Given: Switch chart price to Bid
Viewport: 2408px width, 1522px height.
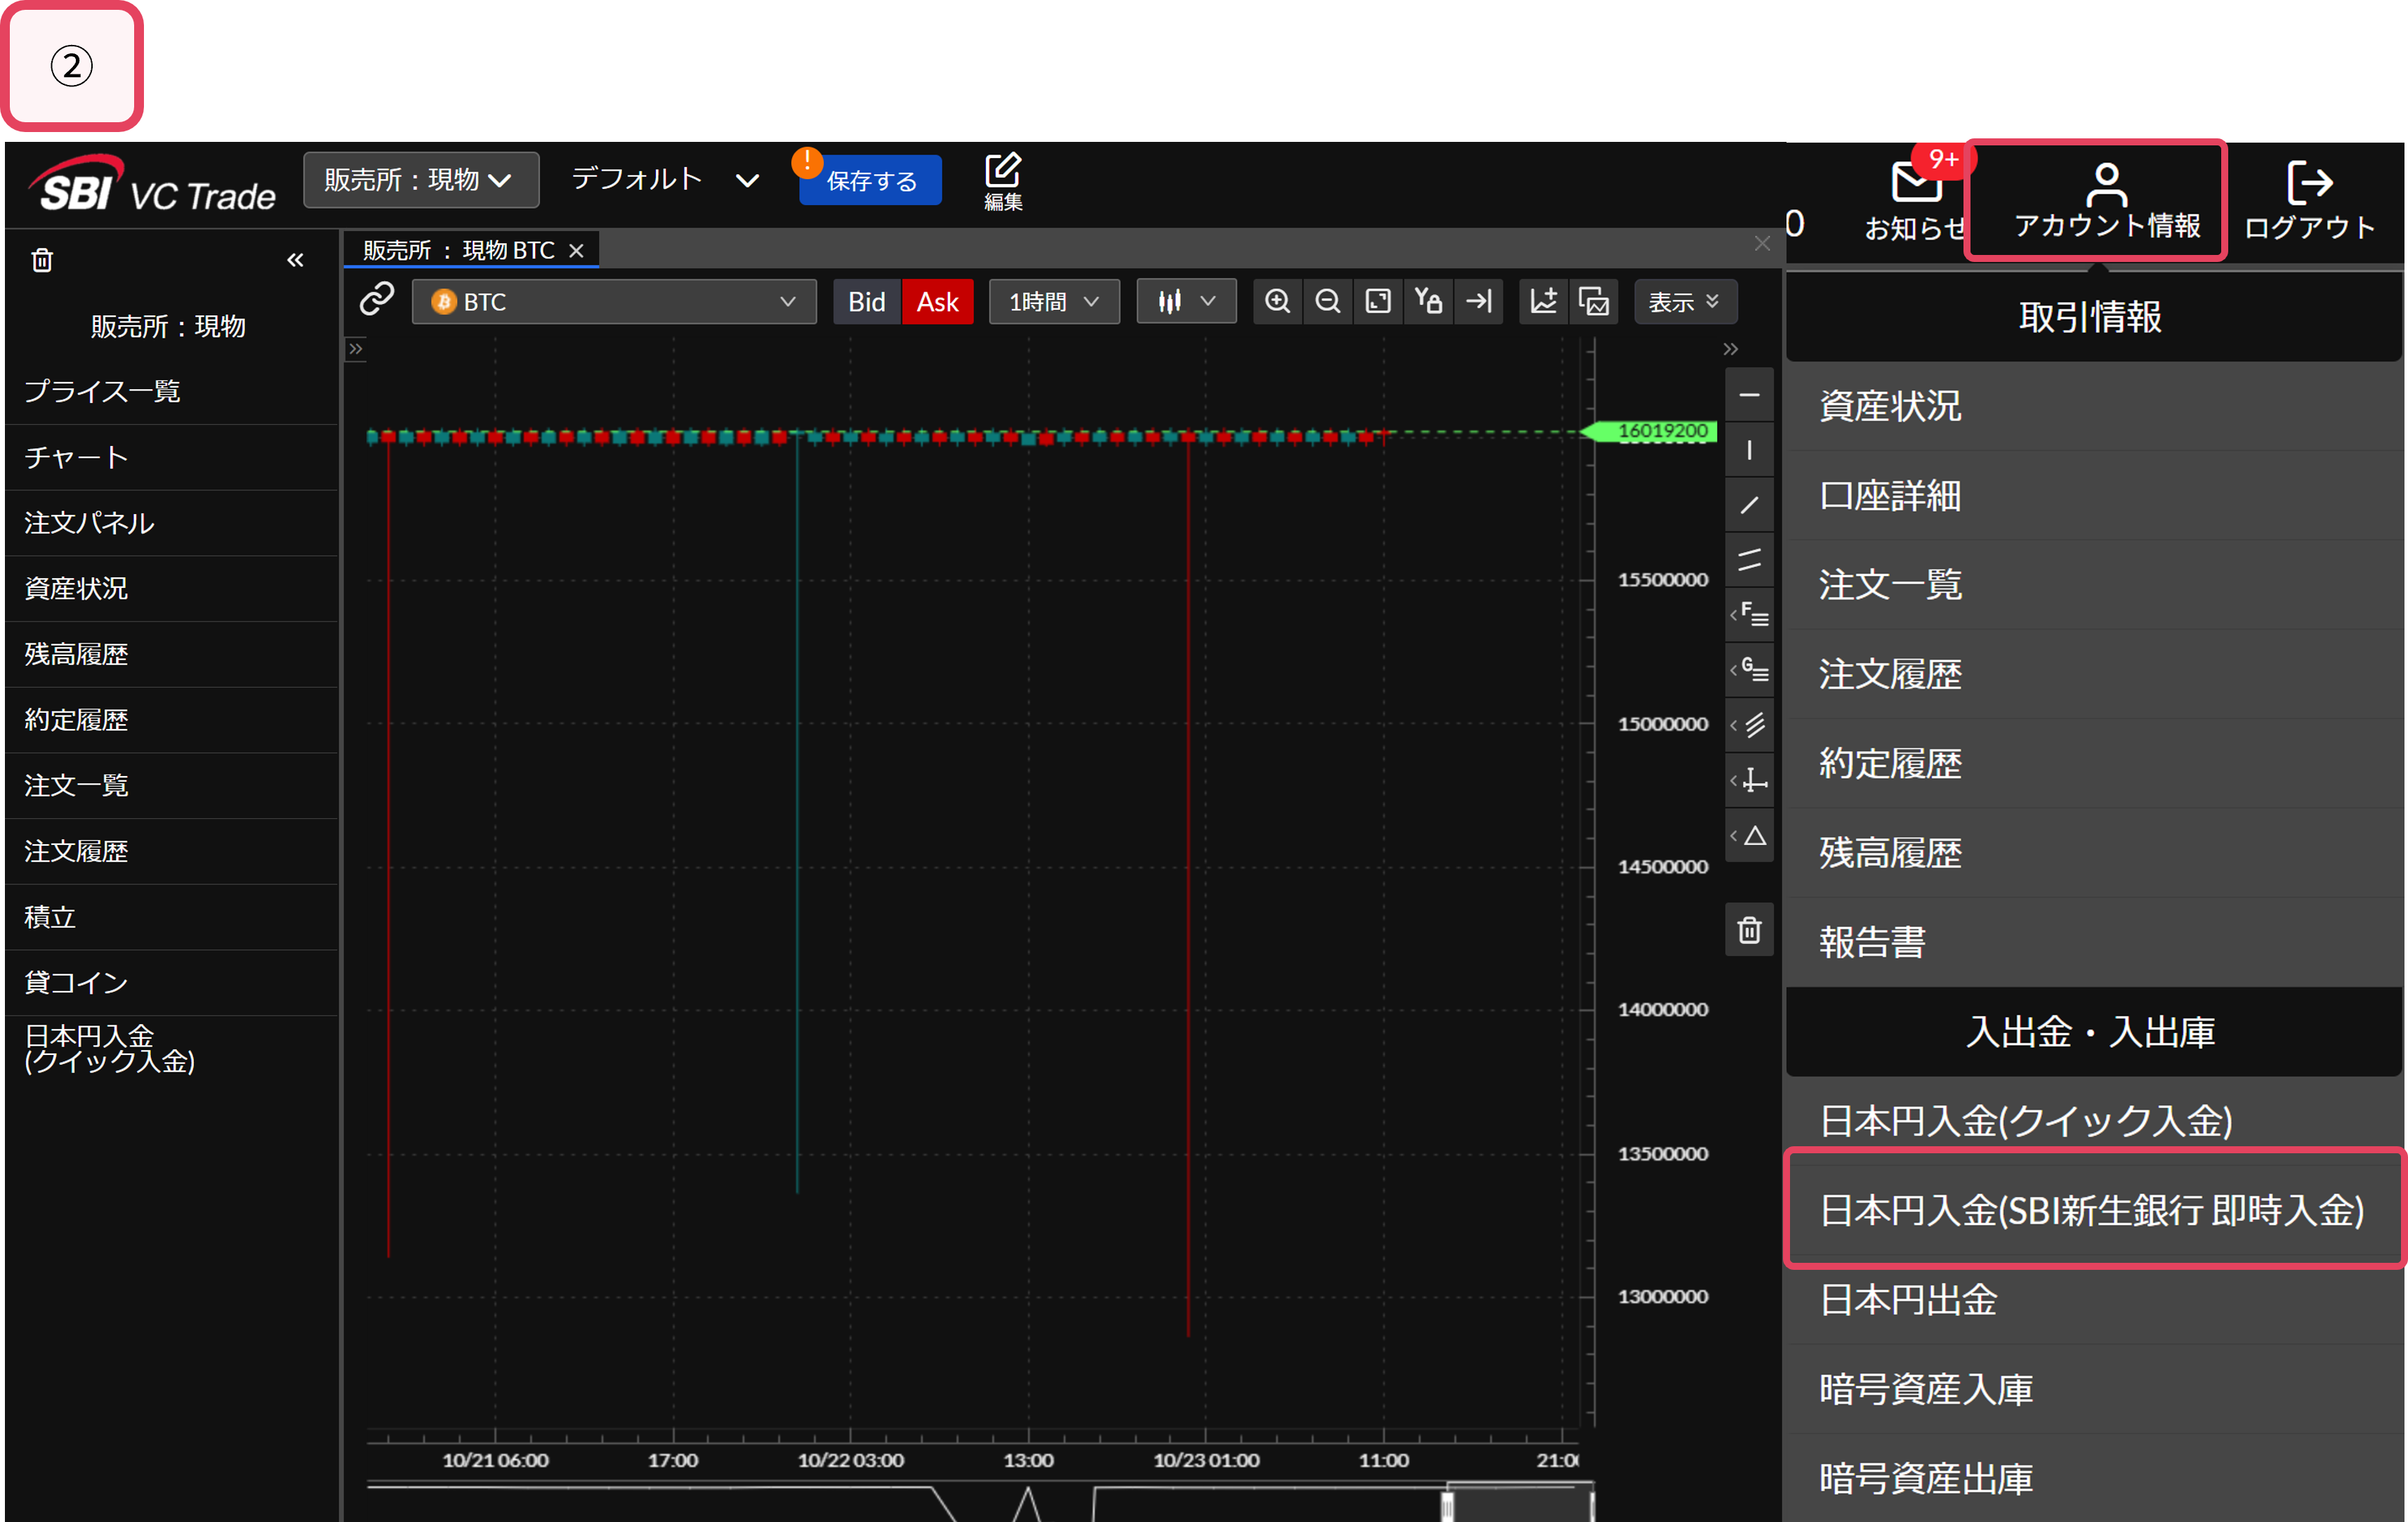Looking at the screenshot, I should point(866,301).
